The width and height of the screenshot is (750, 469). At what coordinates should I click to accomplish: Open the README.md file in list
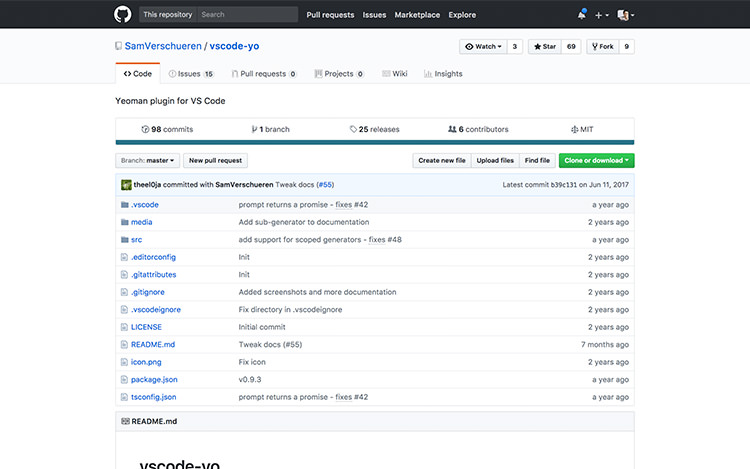pyautogui.click(x=153, y=344)
